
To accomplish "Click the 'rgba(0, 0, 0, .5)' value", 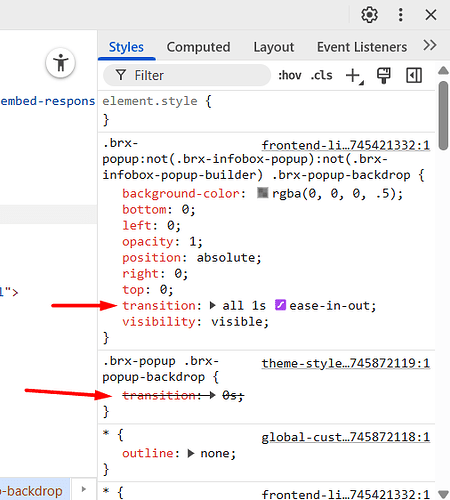I will 334,193.
